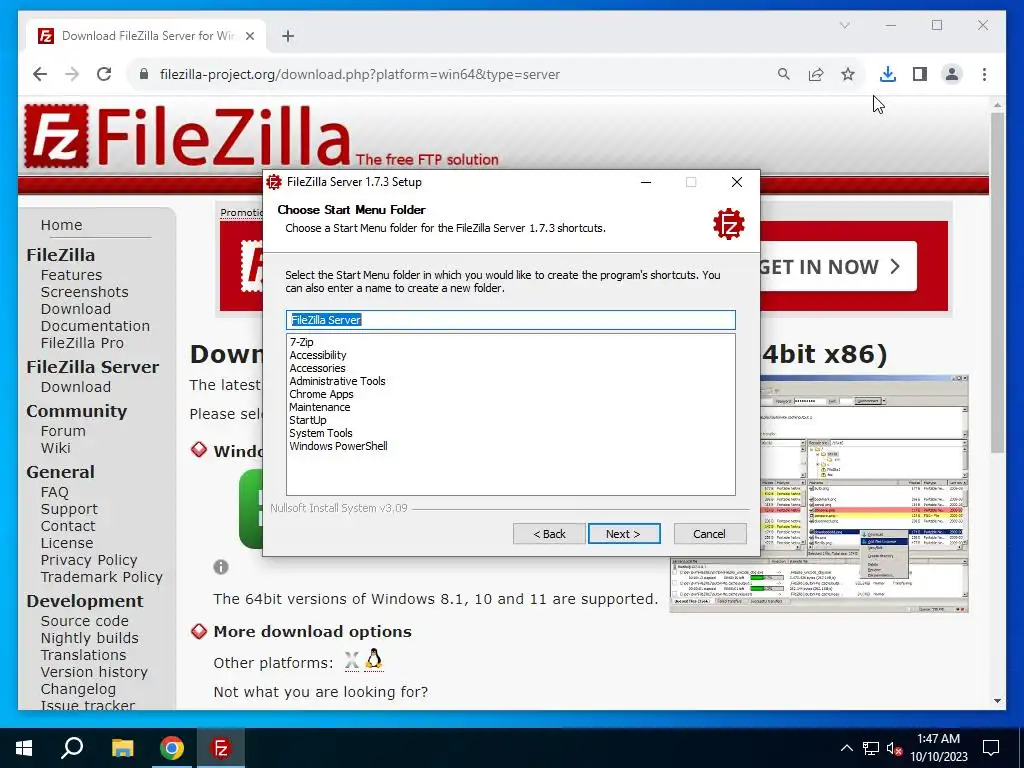Image resolution: width=1024 pixels, height=768 pixels.
Task: Open the Features link in the sidebar
Action: pyautogui.click(x=71, y=275)
